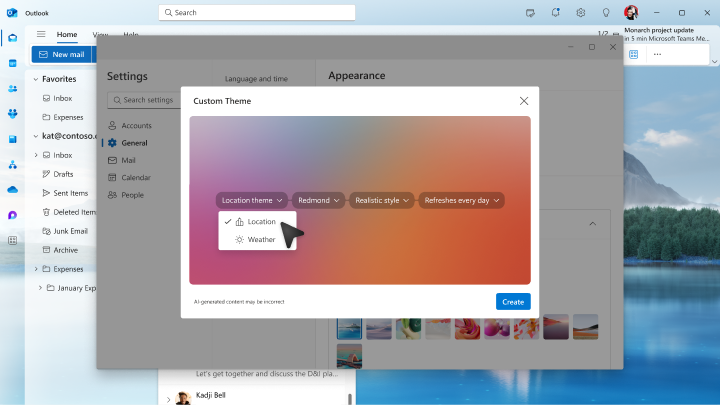Collapse the Favorites folder group
The width and height of the screenshot is (720, 405).
36,79
